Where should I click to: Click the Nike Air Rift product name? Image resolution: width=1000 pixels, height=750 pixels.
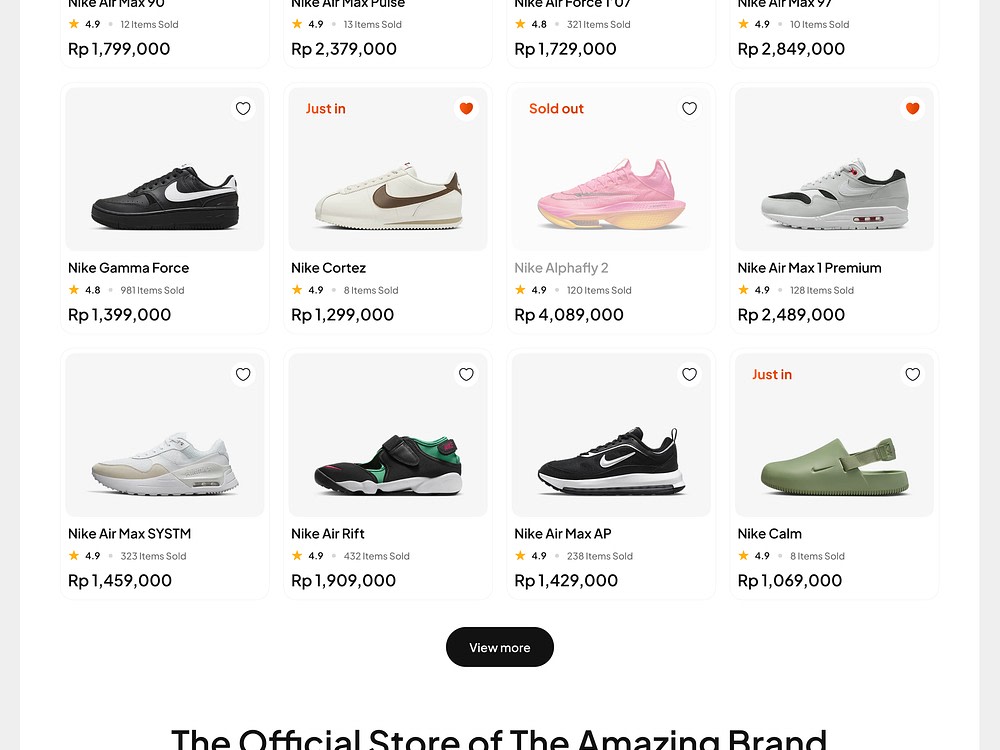[x=328, y=534]
